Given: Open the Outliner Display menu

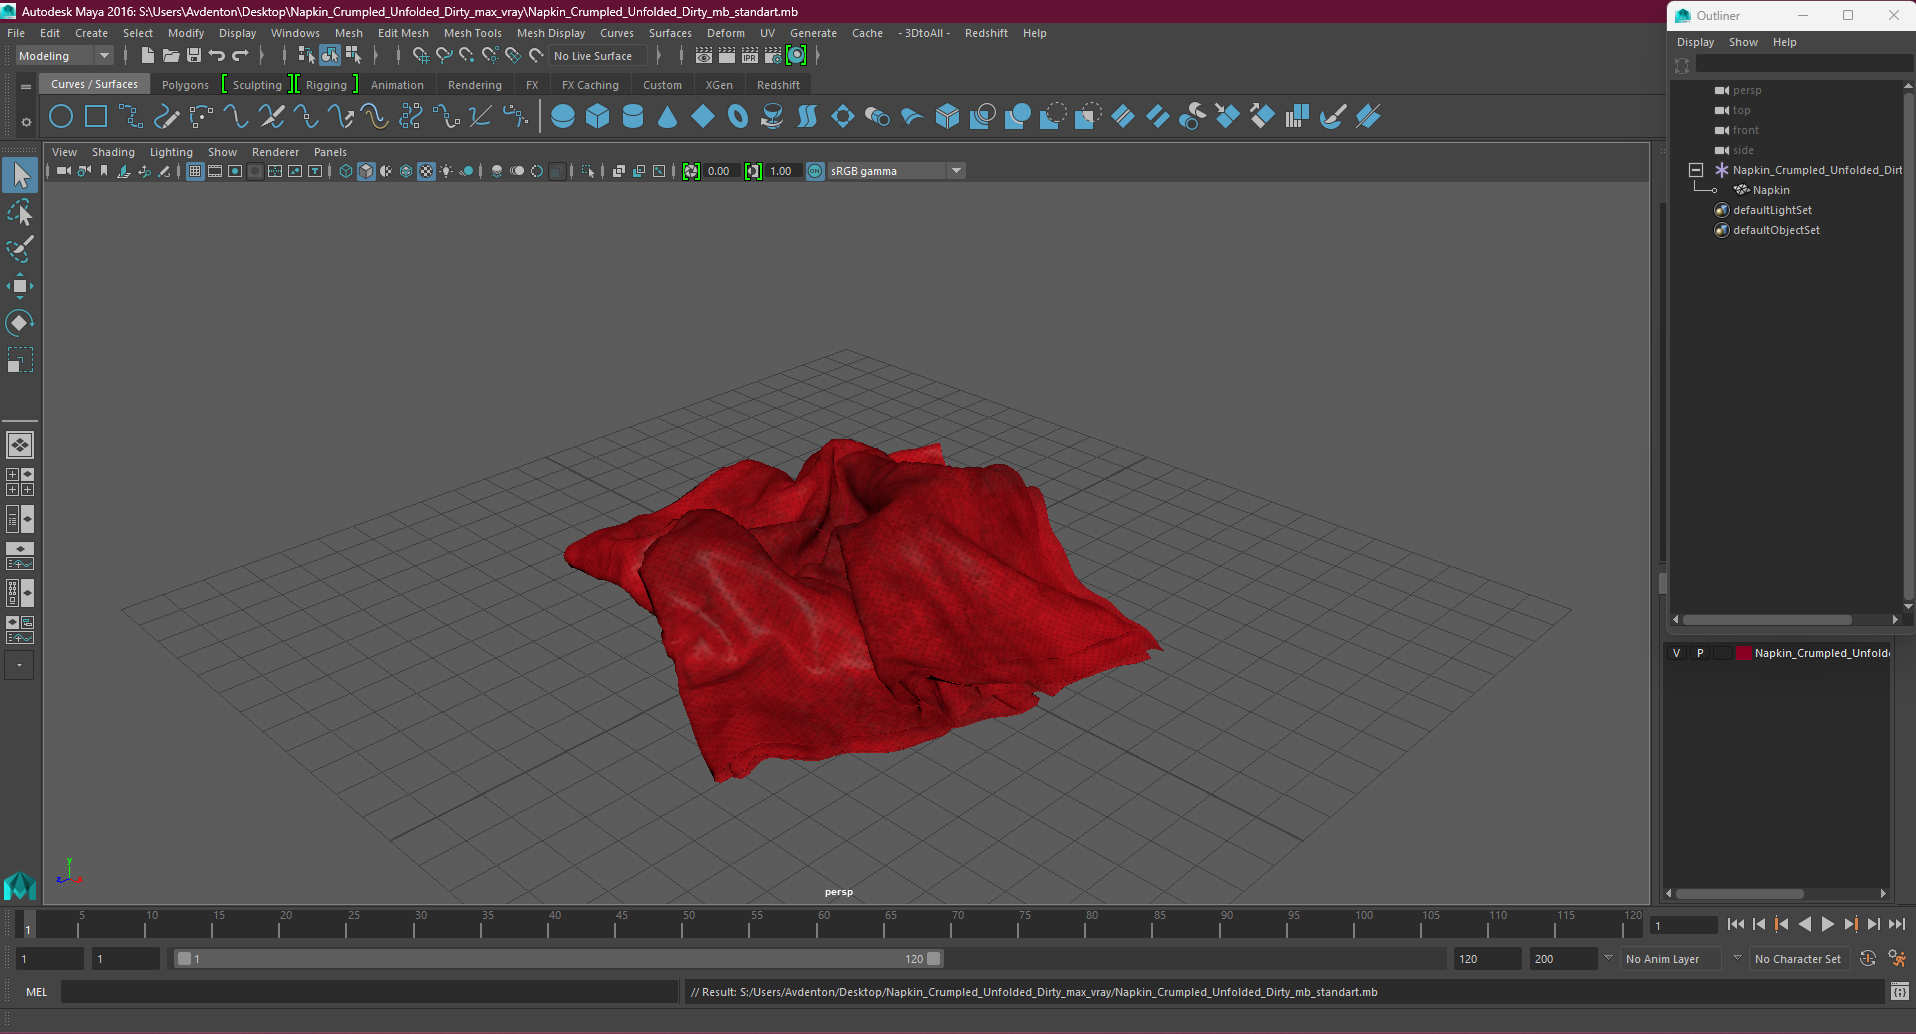Looking at the screenshot, I should pos(1695,42).
